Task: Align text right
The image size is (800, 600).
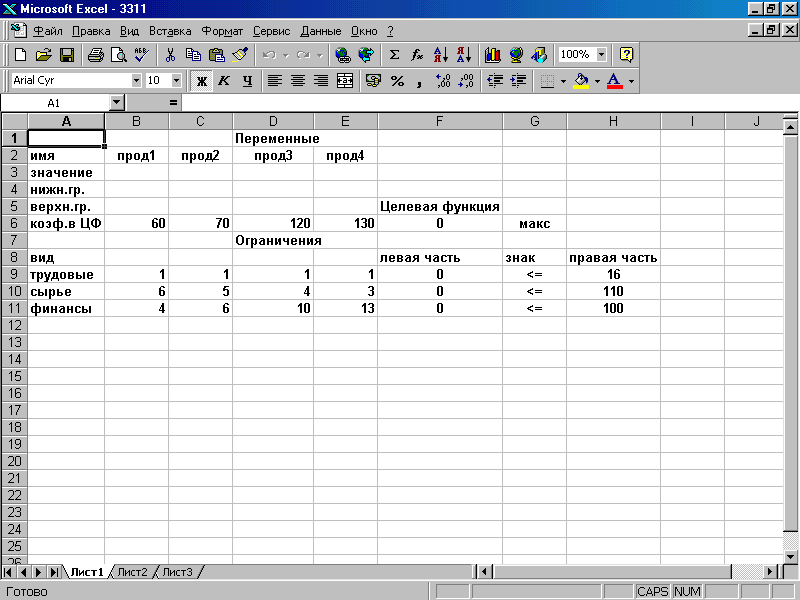Action: [x=321, y=81]
